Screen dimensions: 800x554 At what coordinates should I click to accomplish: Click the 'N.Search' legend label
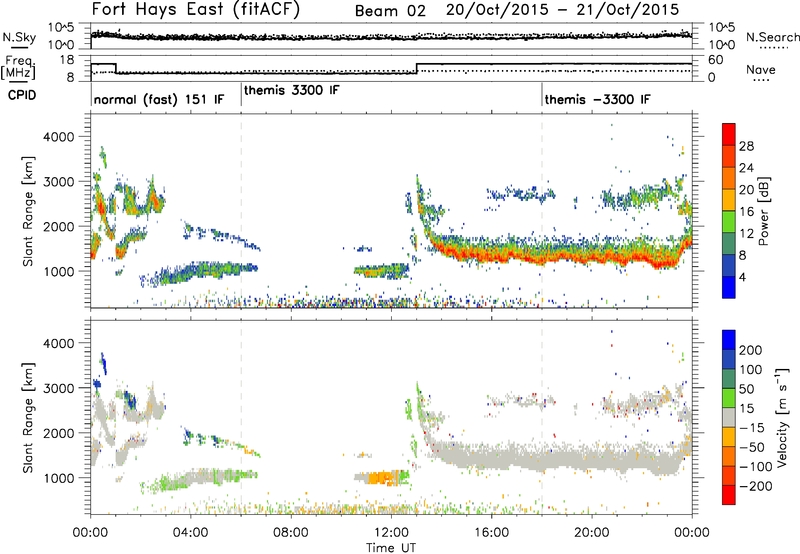click(772, 37)
